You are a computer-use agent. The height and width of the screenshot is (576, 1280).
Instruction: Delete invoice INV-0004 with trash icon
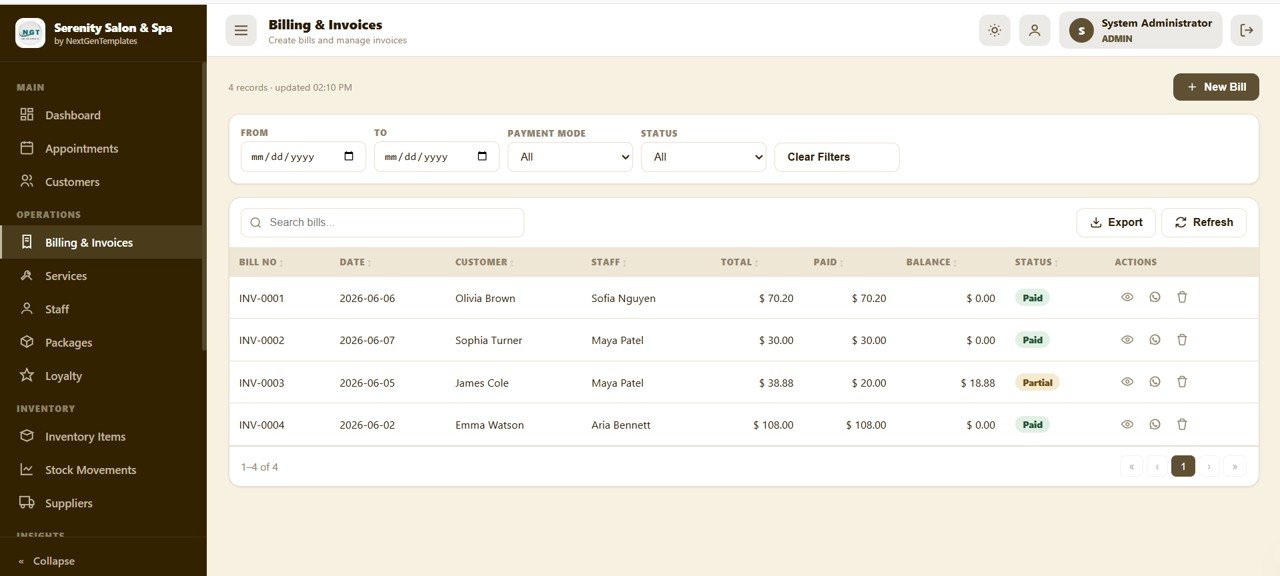click(x=1182, y=424)
